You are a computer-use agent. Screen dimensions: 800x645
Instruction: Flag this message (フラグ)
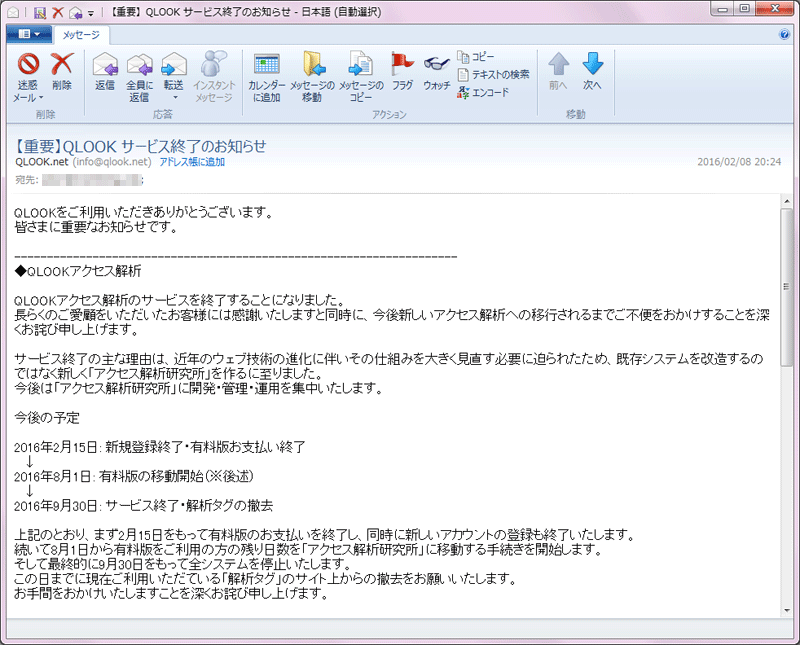point(403,71)
